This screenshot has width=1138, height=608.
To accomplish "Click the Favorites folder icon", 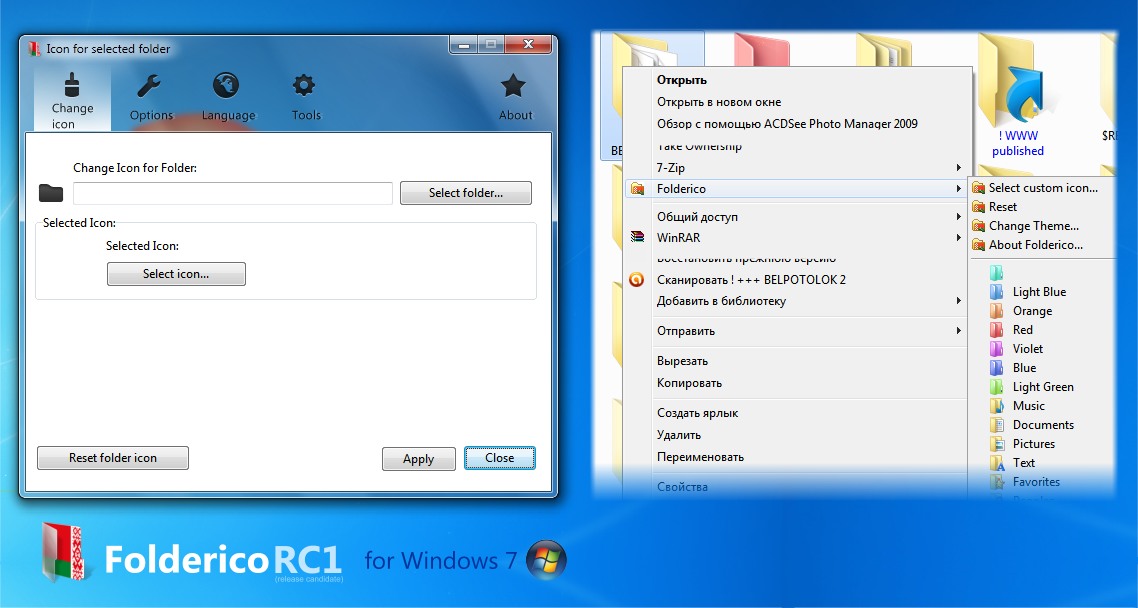I will tap(996, 481).
